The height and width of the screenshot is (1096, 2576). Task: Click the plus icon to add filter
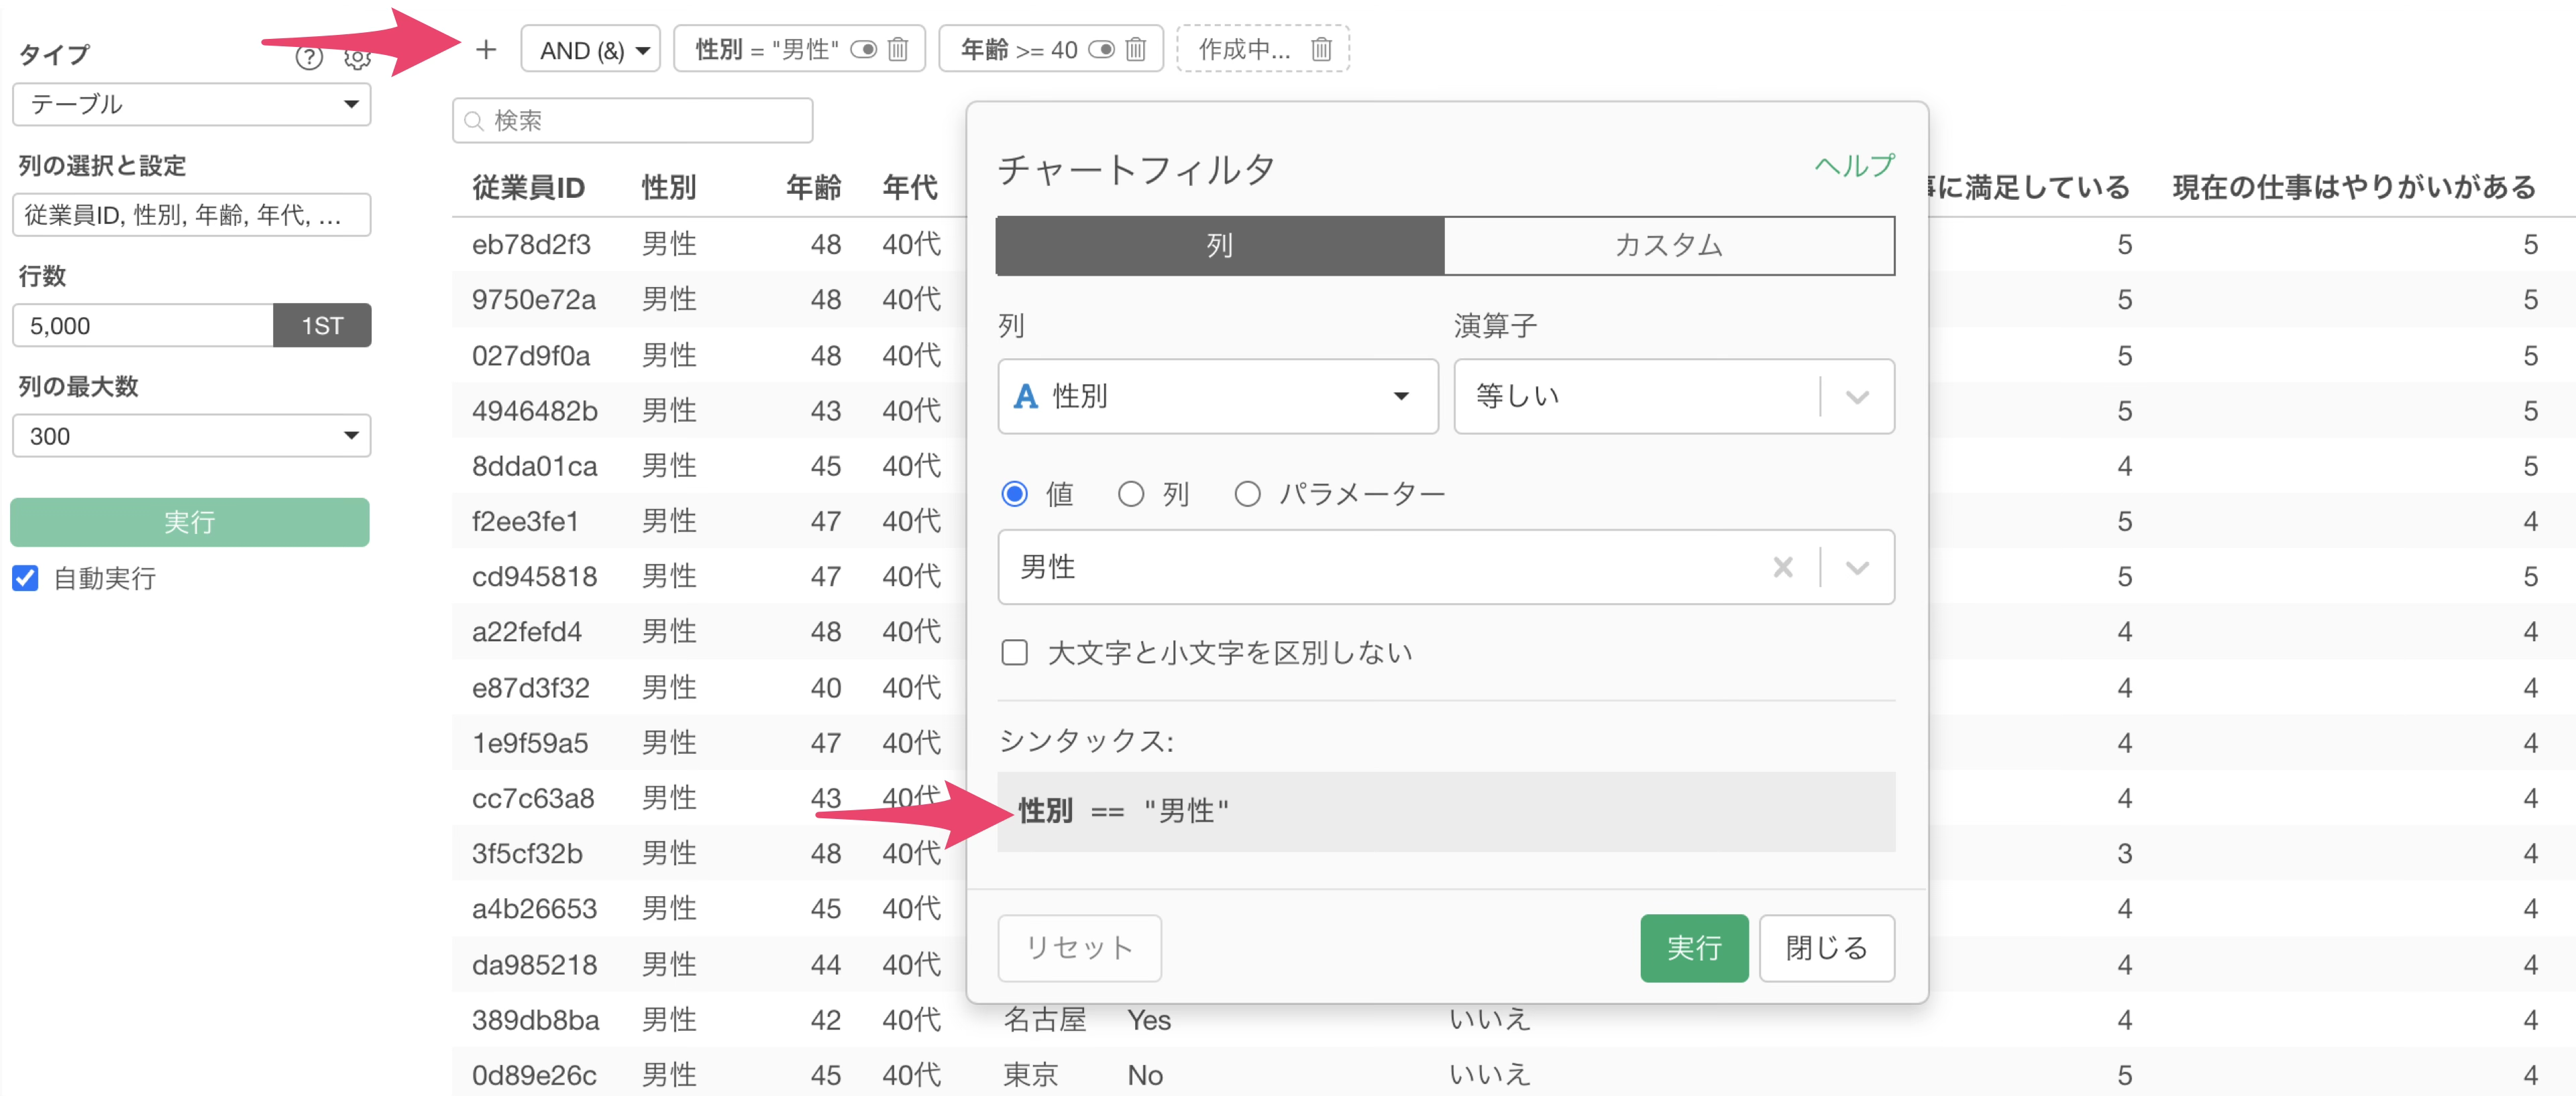tap(486, 49)
